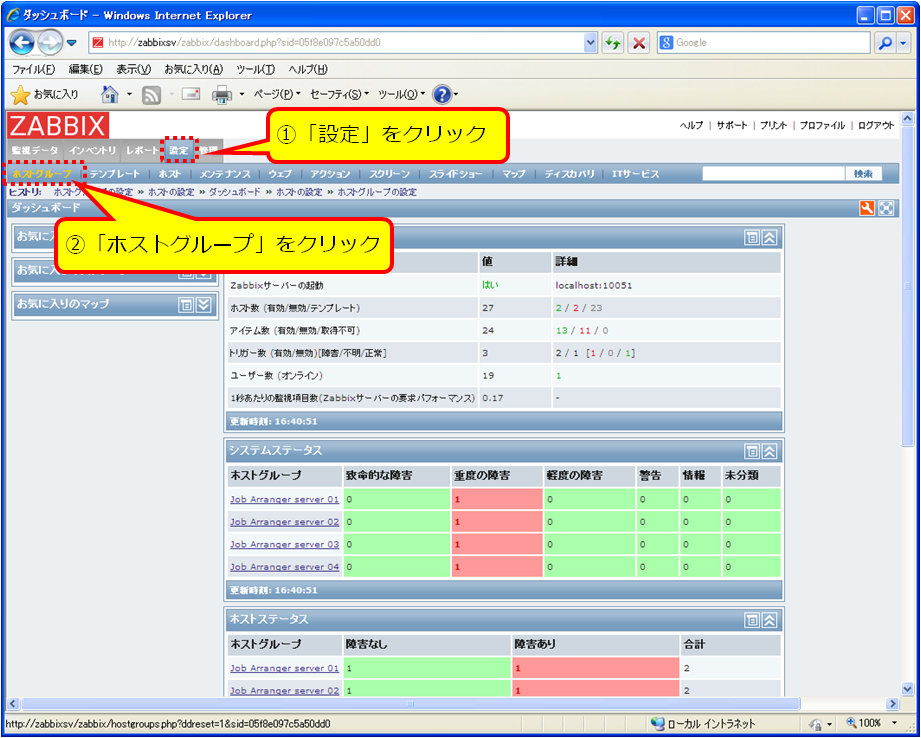The image size is (921, 738).
Task: Open the お気に入り star favorites button
Action: 45,94
